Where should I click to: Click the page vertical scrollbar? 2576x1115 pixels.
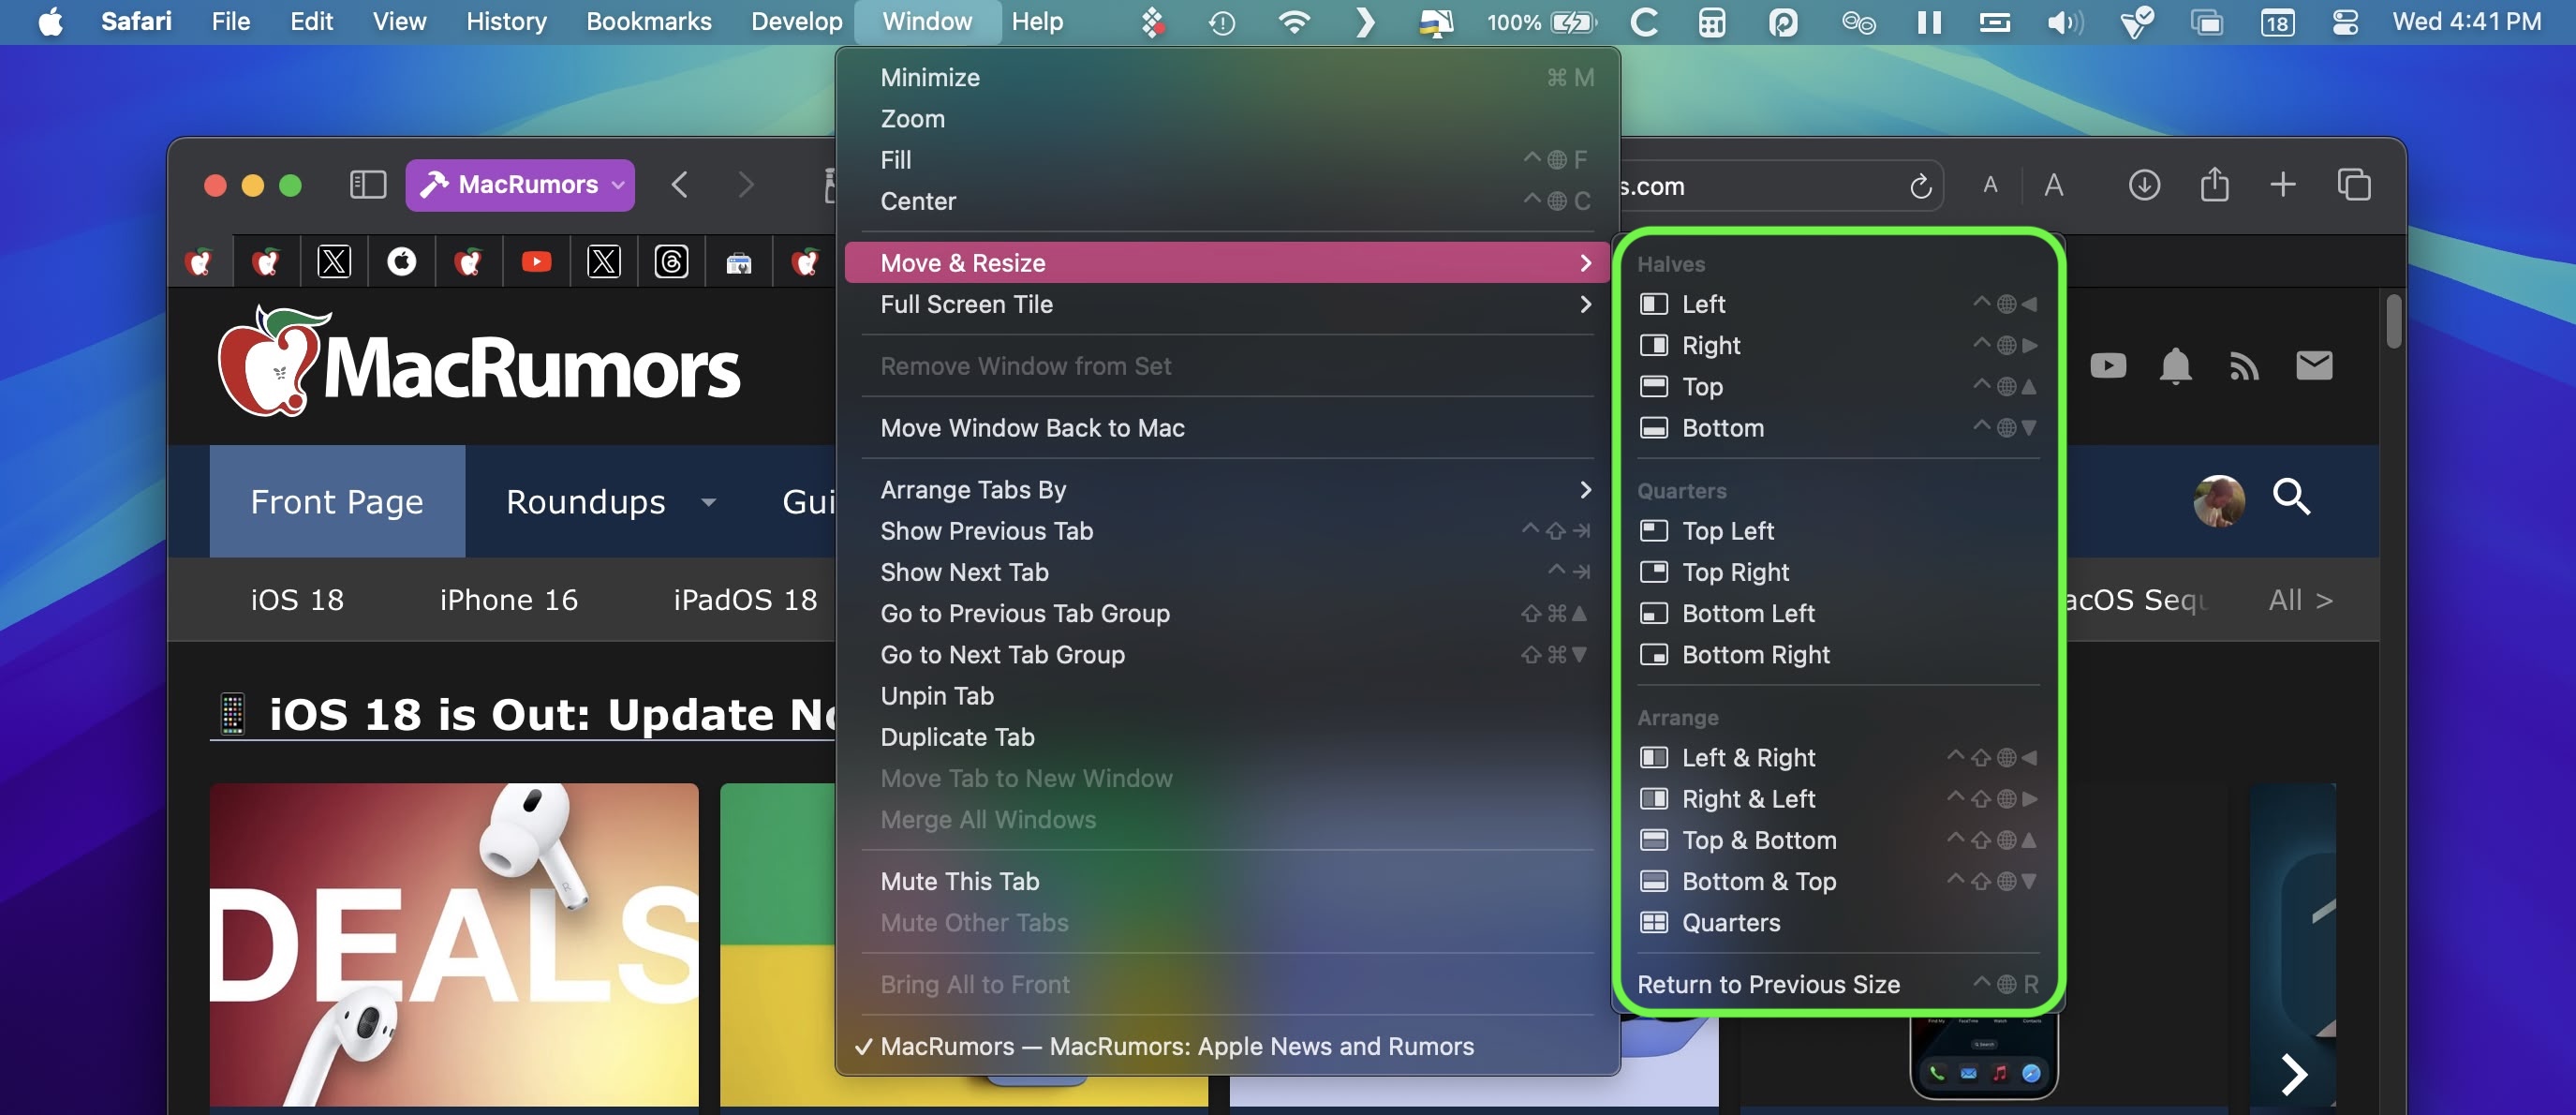(x=2393, y=322)
